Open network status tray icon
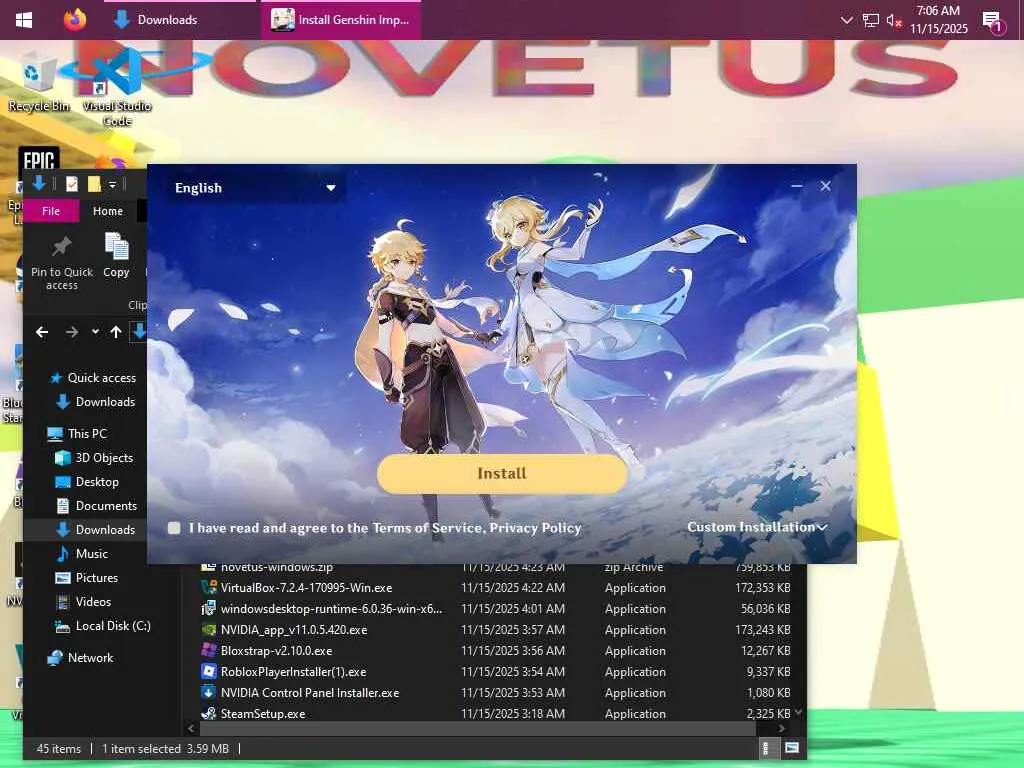 [871, 20]
